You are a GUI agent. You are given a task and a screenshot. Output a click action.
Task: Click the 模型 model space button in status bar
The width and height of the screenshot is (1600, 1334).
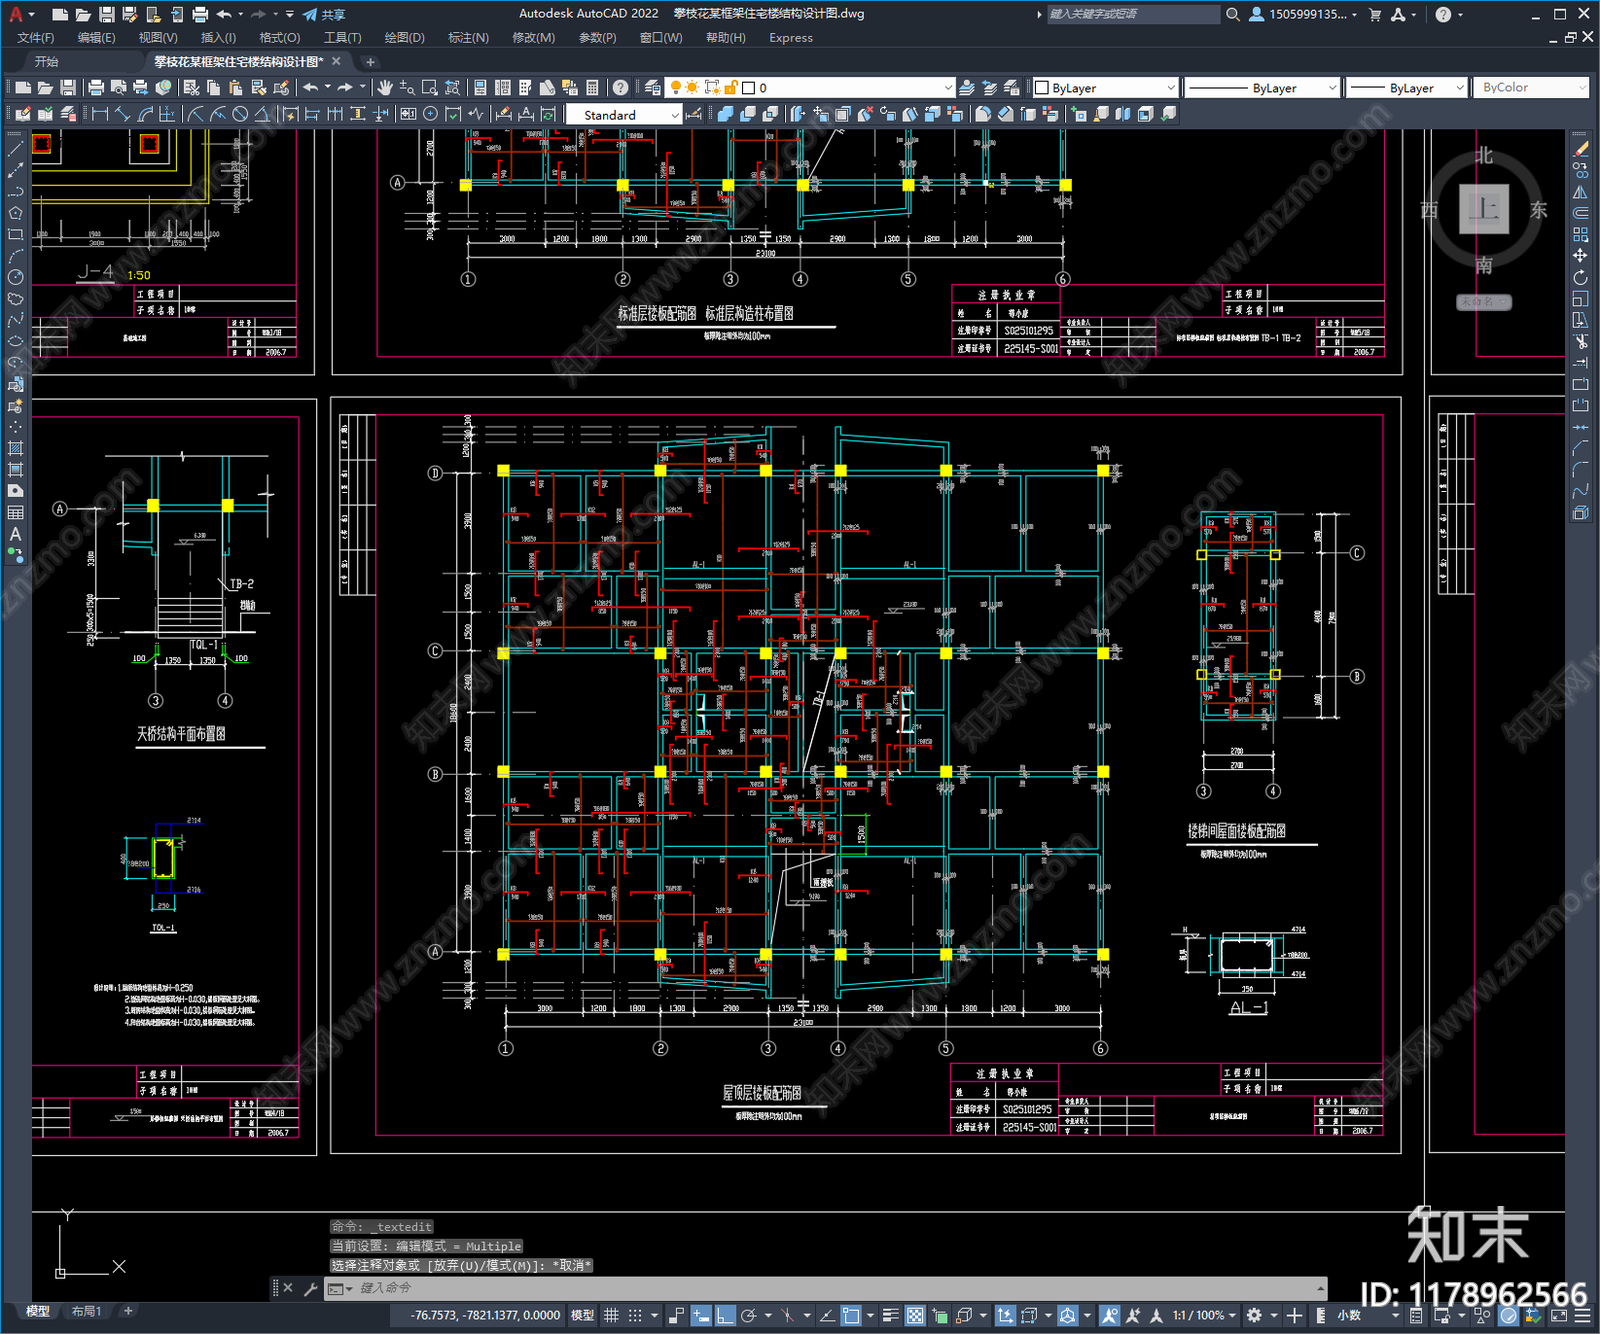582,1315
